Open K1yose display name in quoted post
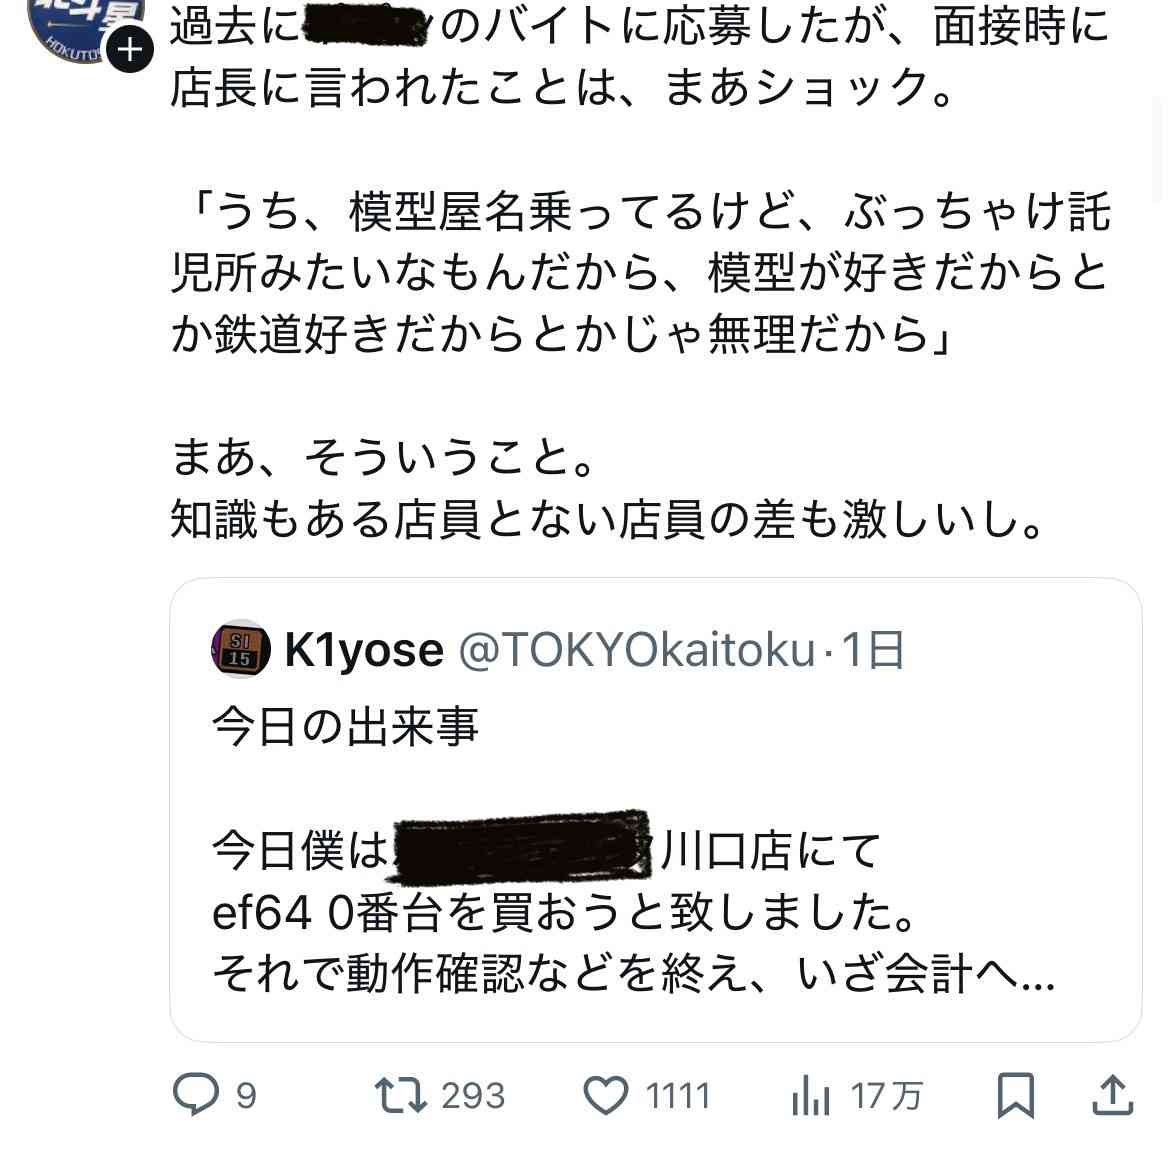 [x=364, y=651]
